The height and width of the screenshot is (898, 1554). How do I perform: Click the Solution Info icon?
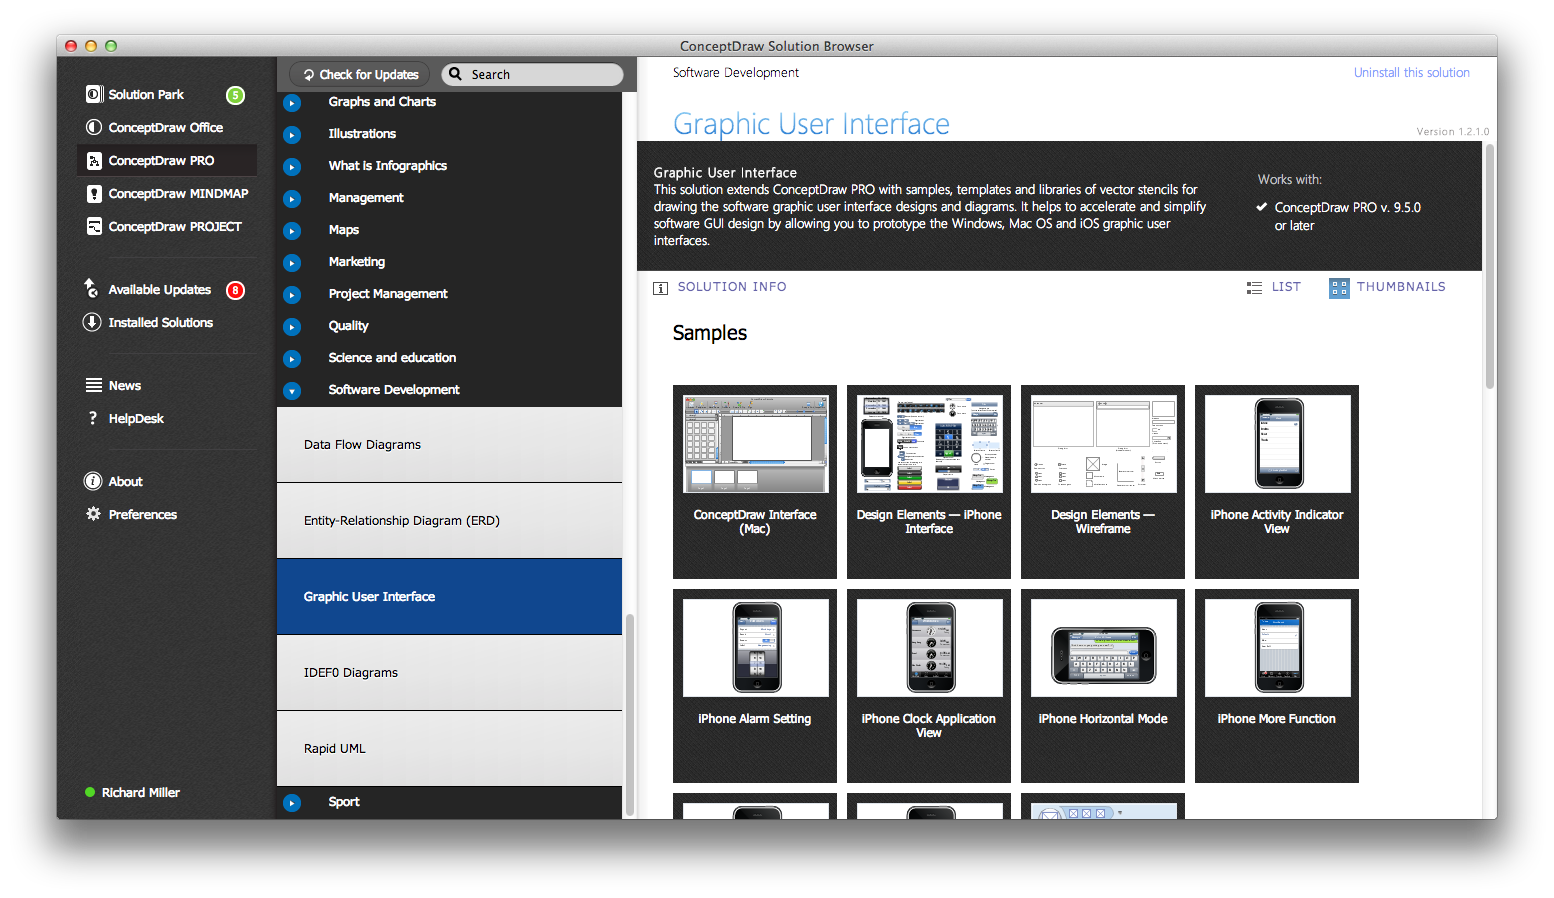tap(660, 288)
